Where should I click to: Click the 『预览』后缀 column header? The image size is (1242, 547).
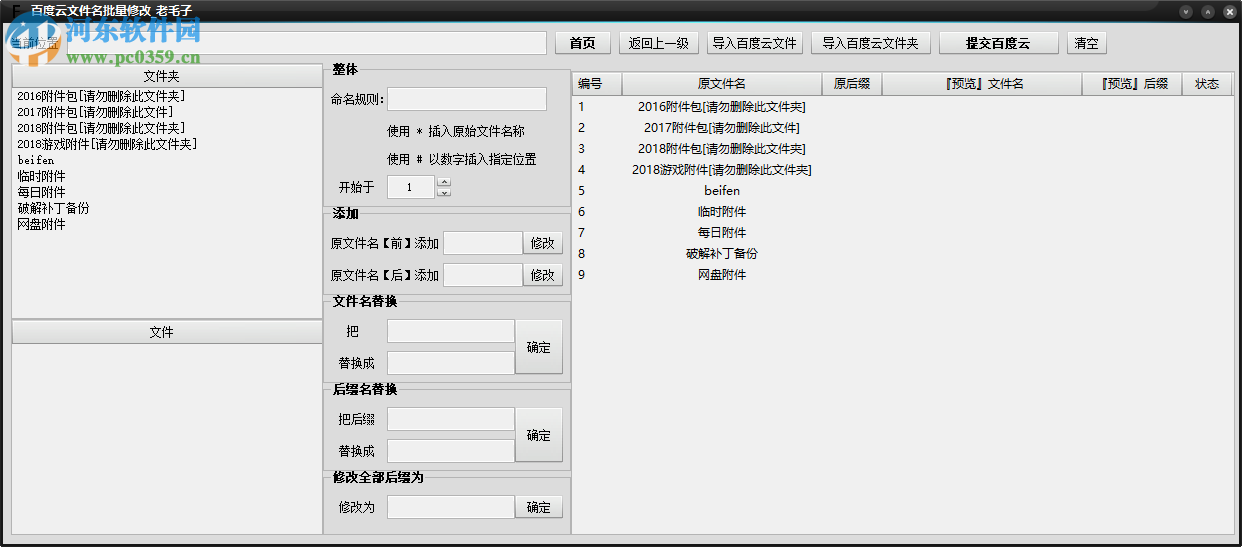click(x=1132, y=84)
